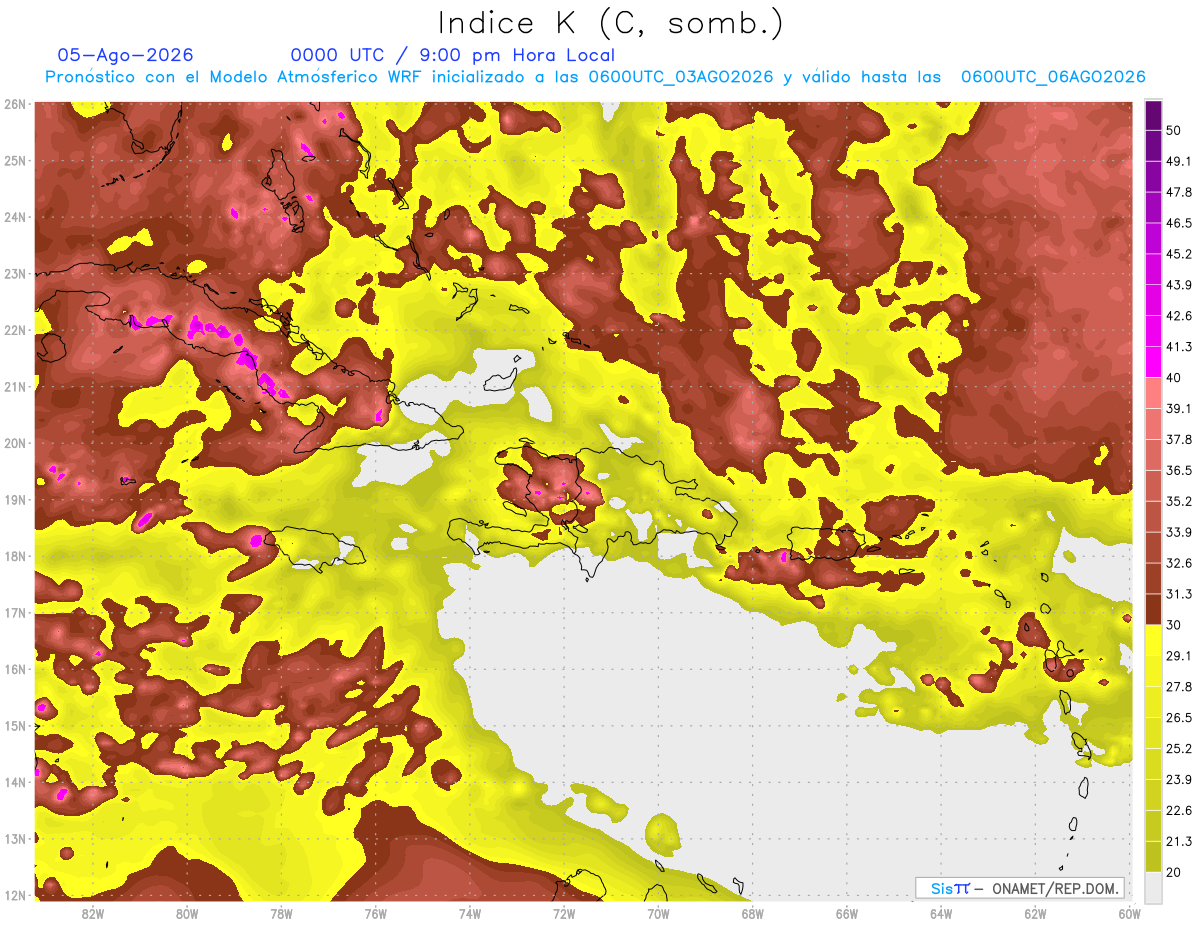Click the color scale label "27.8"
1200x927 pixels.
pos(1180,687)
